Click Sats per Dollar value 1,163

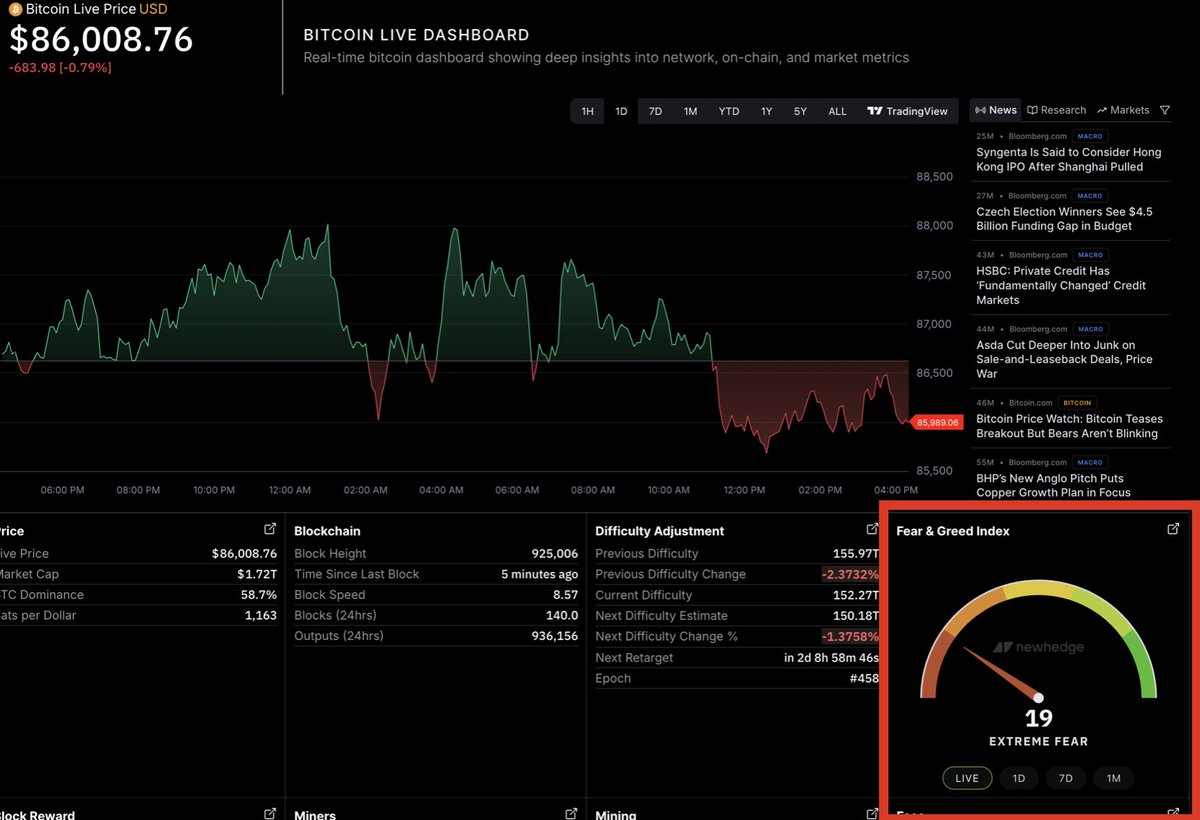(260, 615)
